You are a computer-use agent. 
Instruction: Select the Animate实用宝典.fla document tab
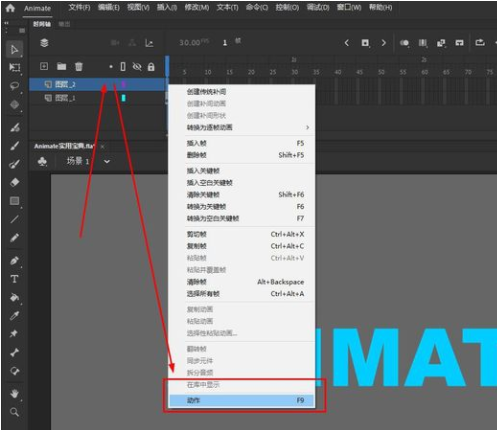pos(64,146)
